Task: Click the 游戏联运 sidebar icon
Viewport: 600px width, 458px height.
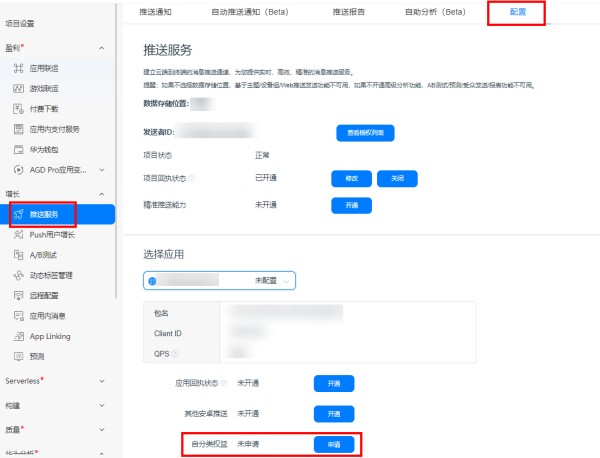Action: pos(18,89)
